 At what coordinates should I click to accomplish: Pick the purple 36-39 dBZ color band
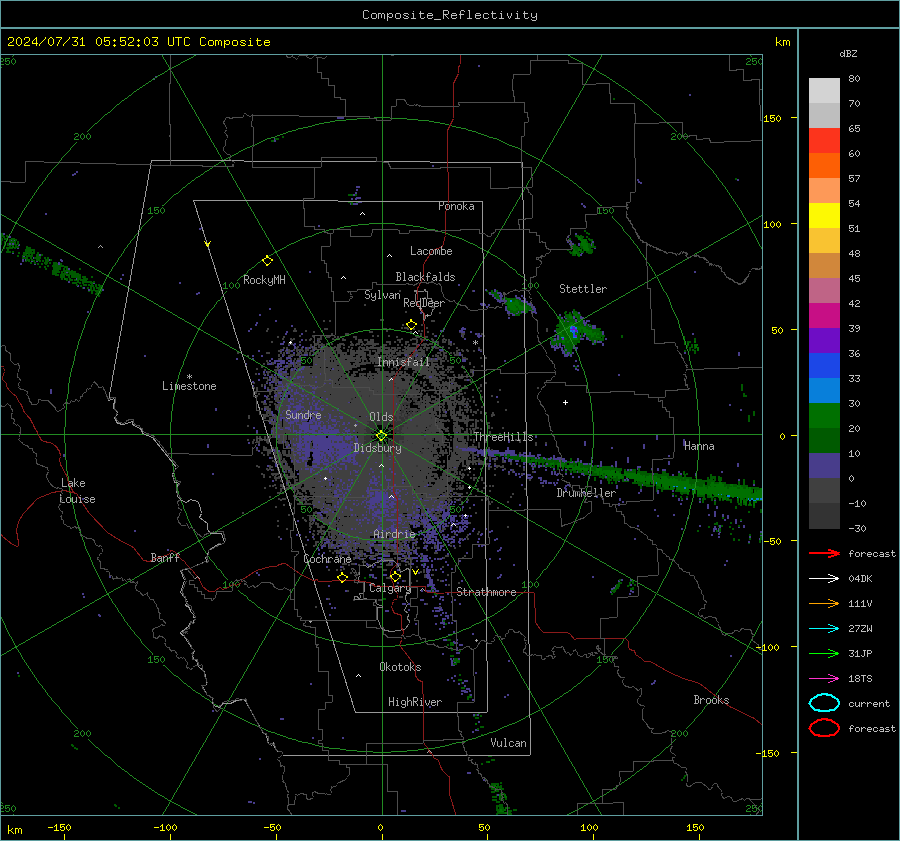pos(824,340)
